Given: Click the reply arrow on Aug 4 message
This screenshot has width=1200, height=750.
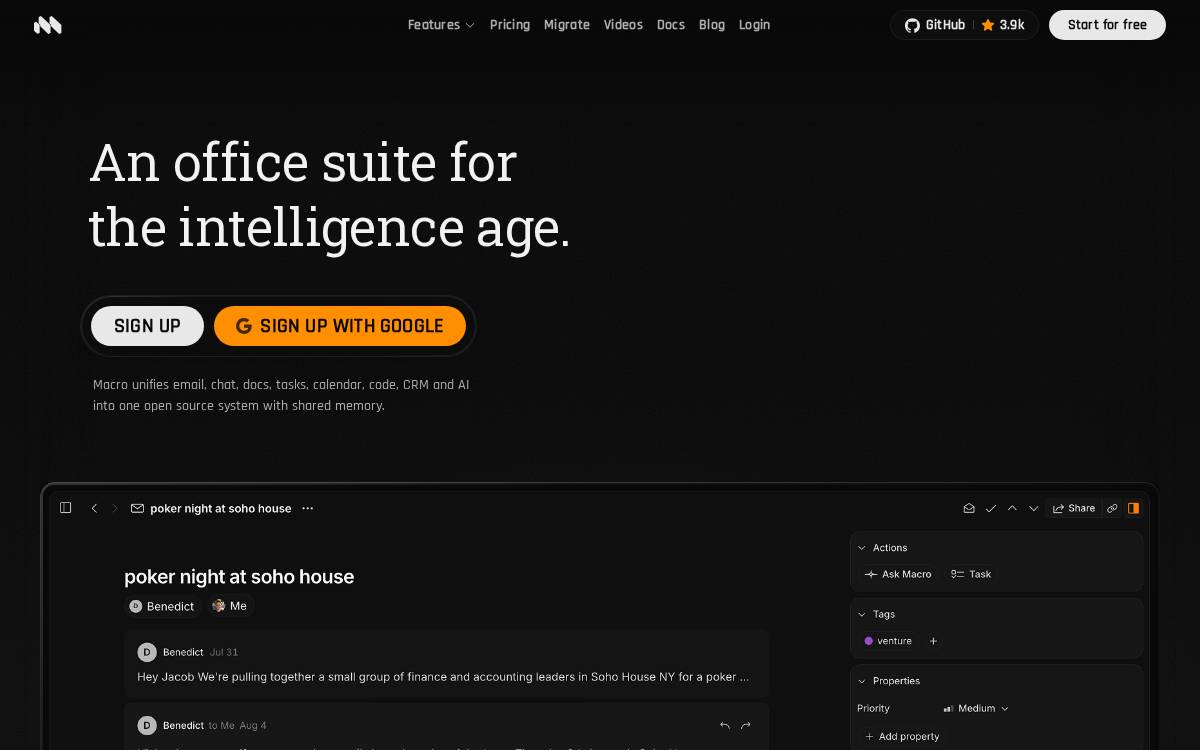Looking at the screenshot, I should (725, 725).
